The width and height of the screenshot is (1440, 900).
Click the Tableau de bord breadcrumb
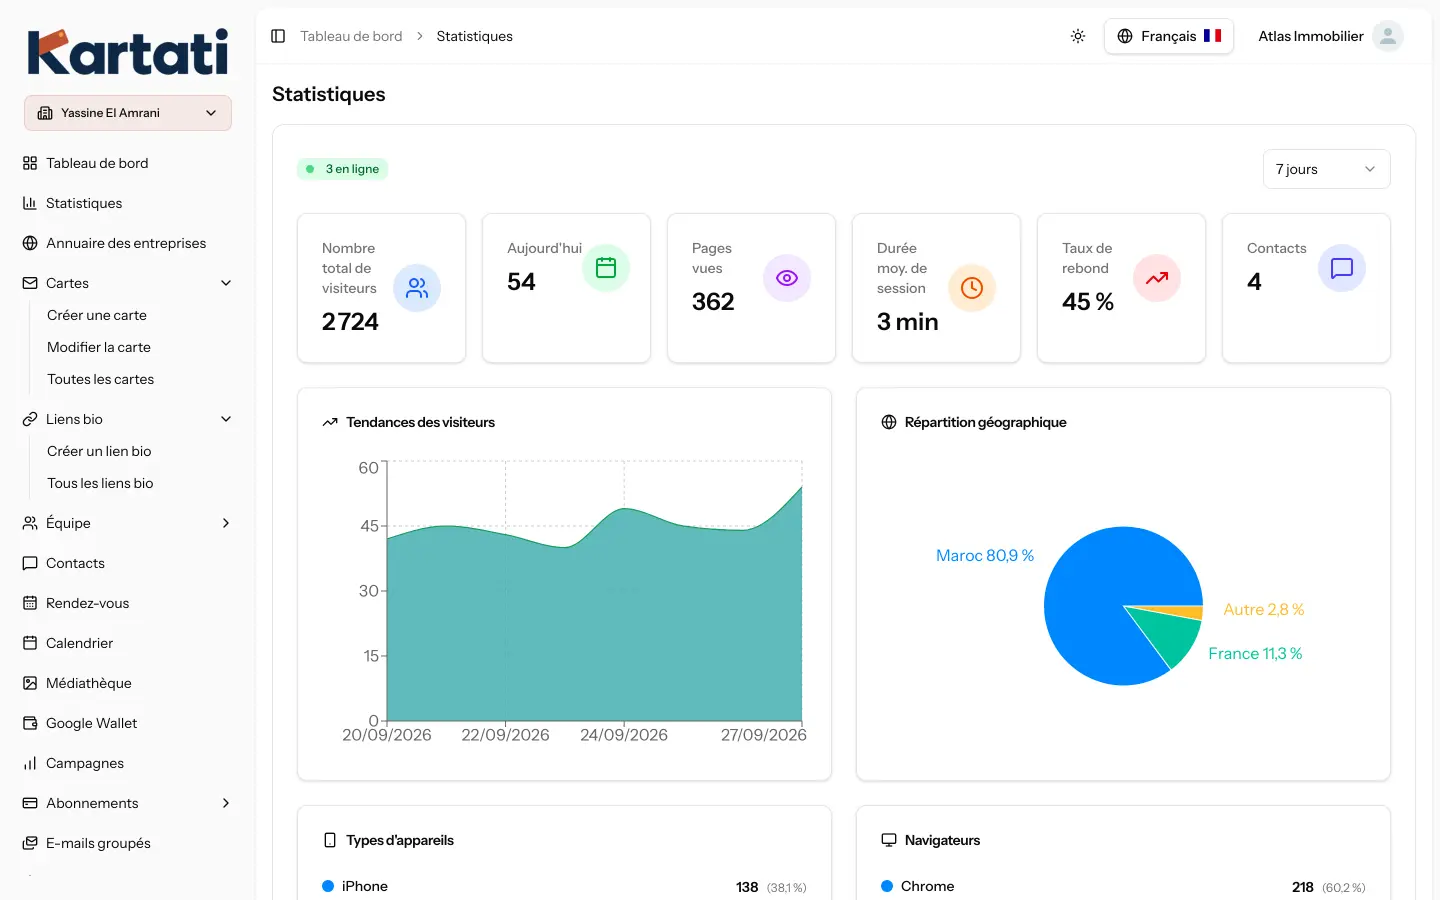[351, 36]
